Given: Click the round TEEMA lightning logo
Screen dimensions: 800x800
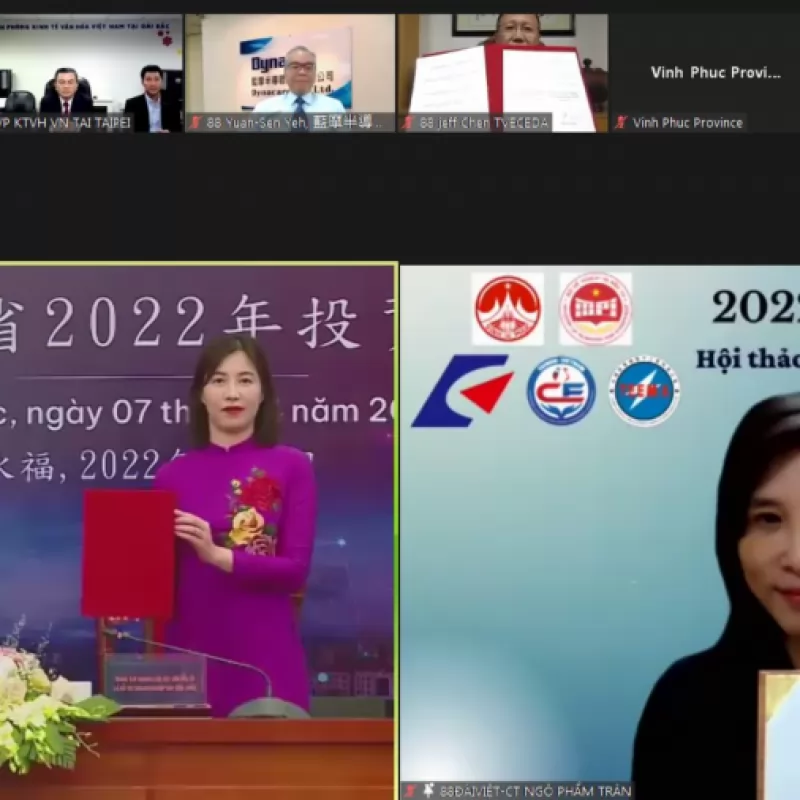Looking at the screenshot, I should point(644,392).
